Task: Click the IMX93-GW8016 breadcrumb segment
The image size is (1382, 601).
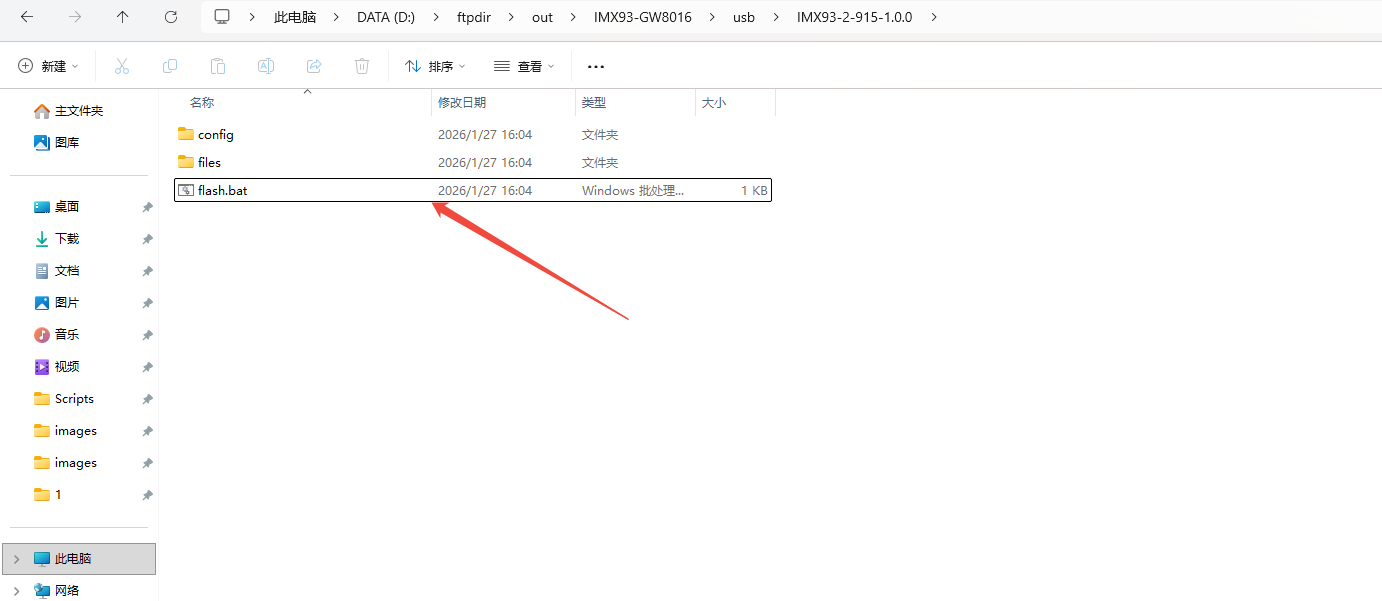Action: click(x=642, y=17)
